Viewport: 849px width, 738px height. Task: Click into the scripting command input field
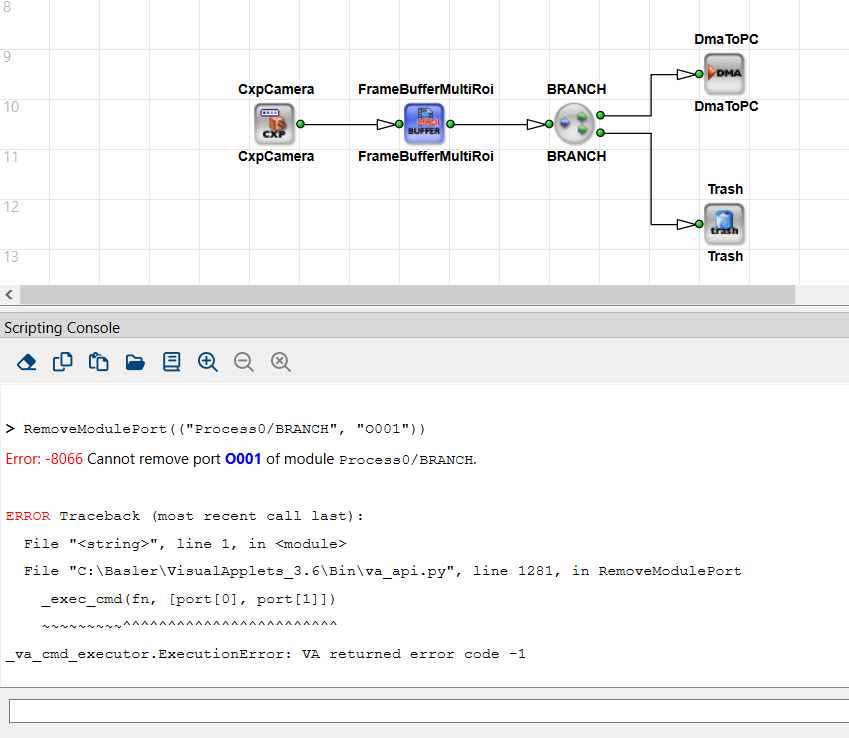click(x=428, y=711)
